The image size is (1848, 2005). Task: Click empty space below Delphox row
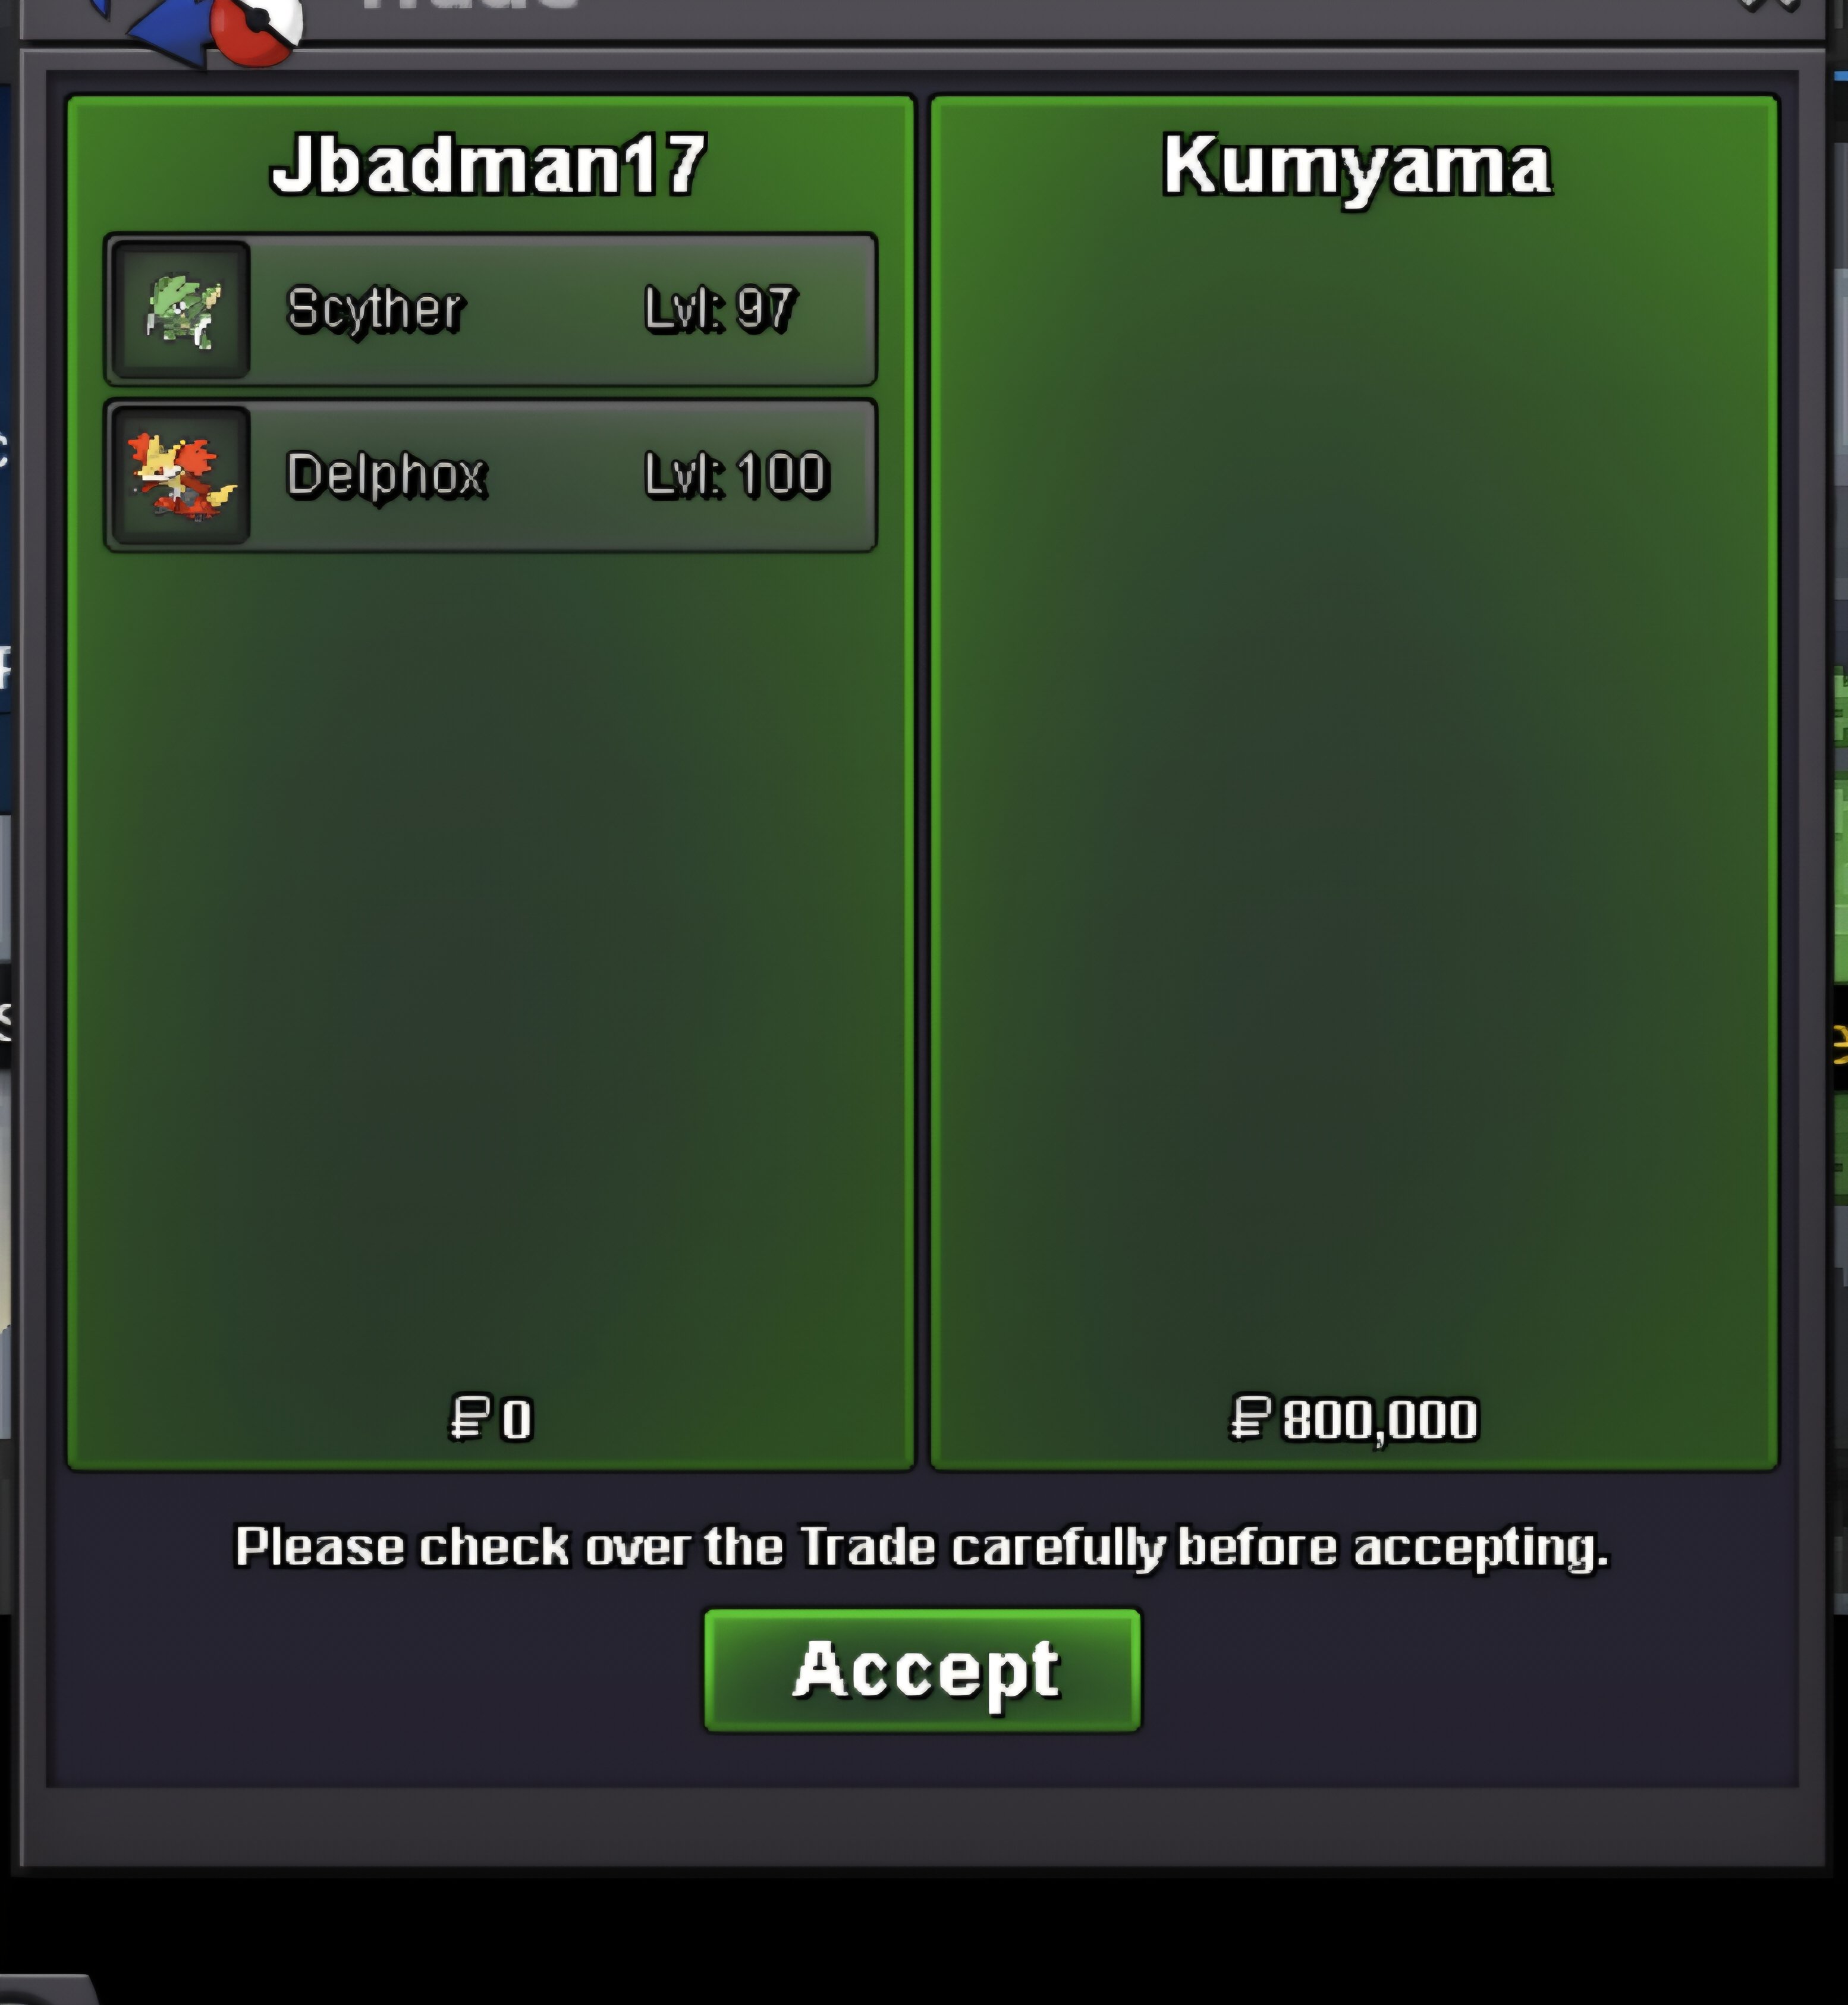(x=490, y=960)
